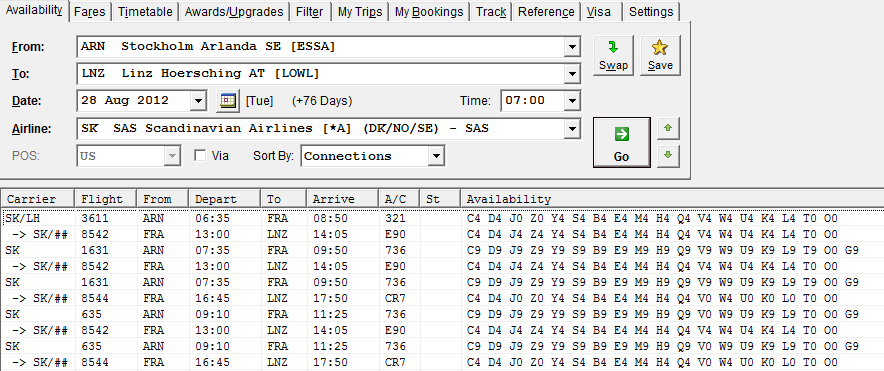Select flight SK/LH 3611 row
Viewport: 884px width, 371px height.
(442, 218)
